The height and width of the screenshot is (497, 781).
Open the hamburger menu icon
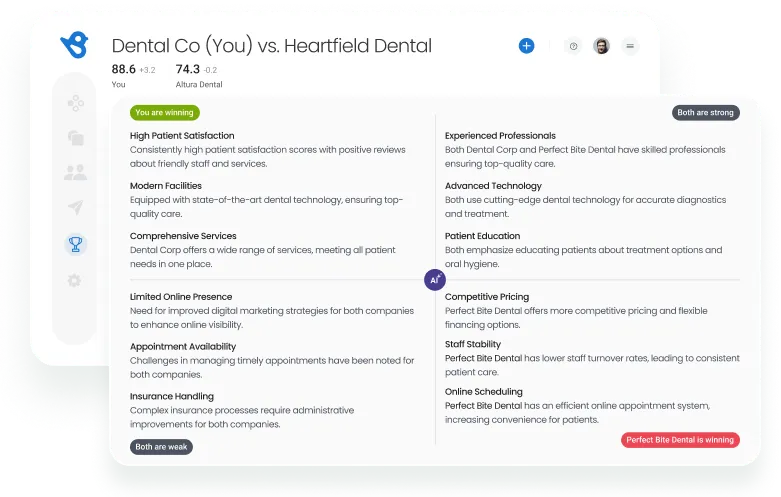pyautogui.click(x=630, y=46)
